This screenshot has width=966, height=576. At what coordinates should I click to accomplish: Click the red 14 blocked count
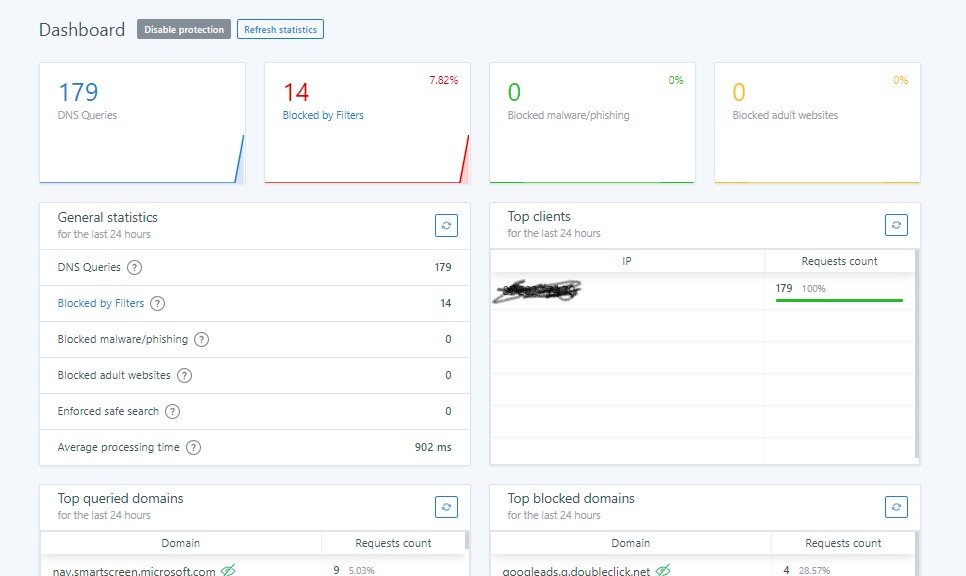(296, 92)
